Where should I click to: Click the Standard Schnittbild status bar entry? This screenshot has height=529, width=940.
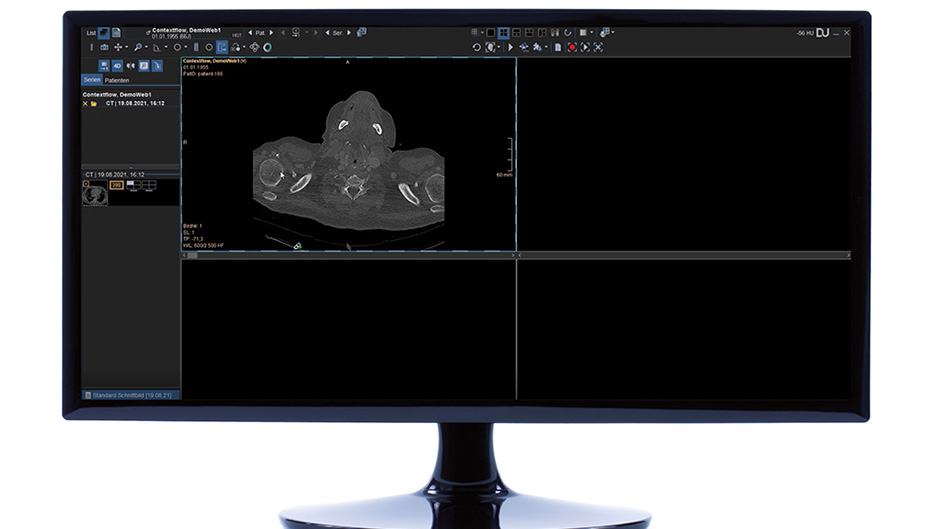click(131, 395)
